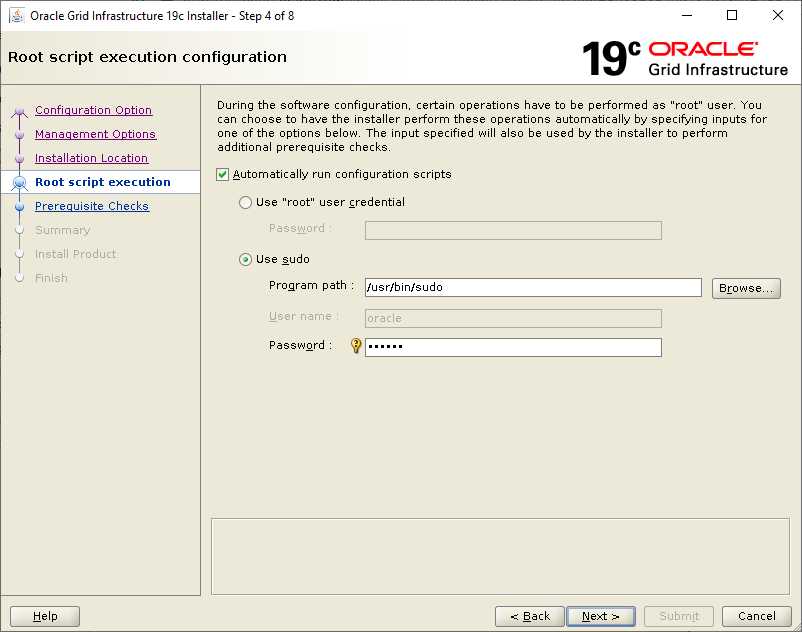Click the Root script execution step bullet
Screen dimensions: 802x632
(19, 182)
